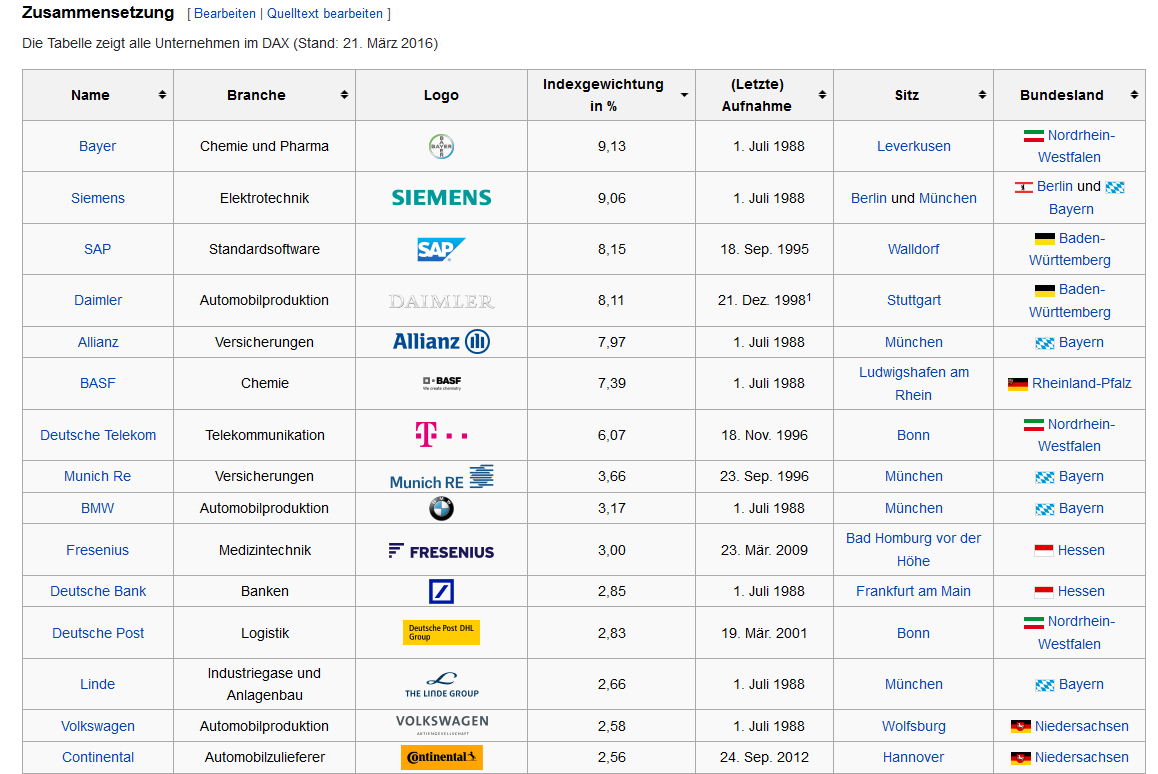Click the Rheinland-Pfalz flag icon

point(1017,384)
